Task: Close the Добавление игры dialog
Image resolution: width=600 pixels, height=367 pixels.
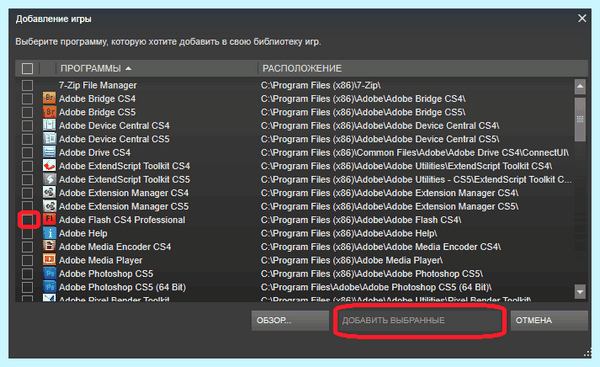Action: (582, 18)
